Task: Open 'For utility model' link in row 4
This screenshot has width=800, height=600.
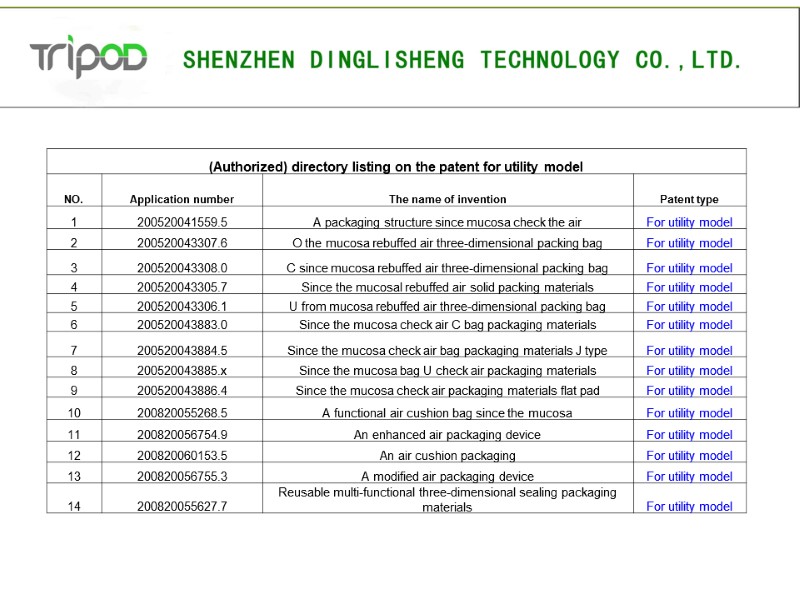Action: (689, 287)
